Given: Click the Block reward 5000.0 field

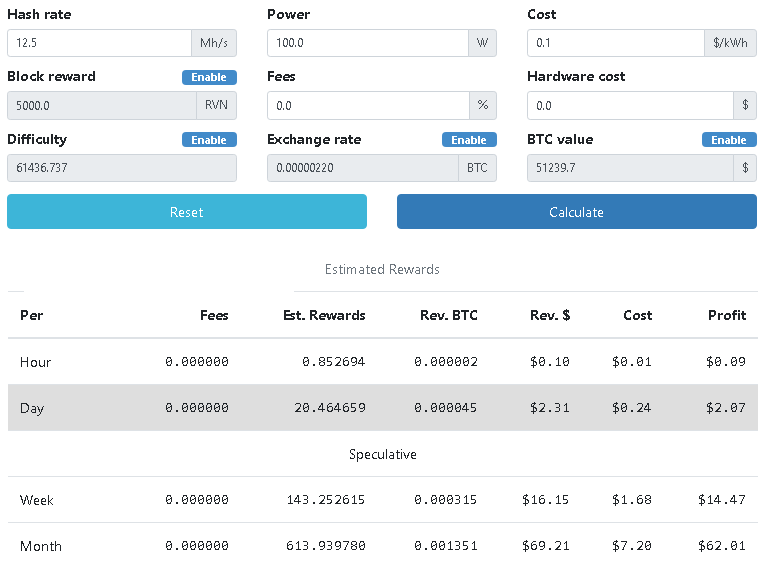Looking at the screenshot, I should [x=102, y=105].
